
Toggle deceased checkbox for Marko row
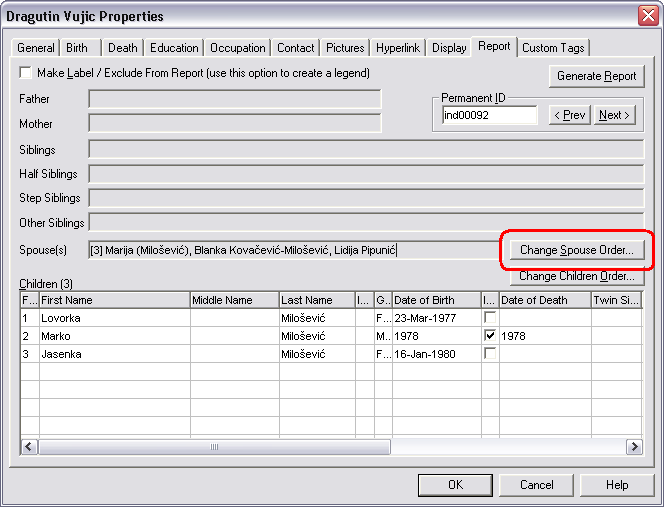489,336
